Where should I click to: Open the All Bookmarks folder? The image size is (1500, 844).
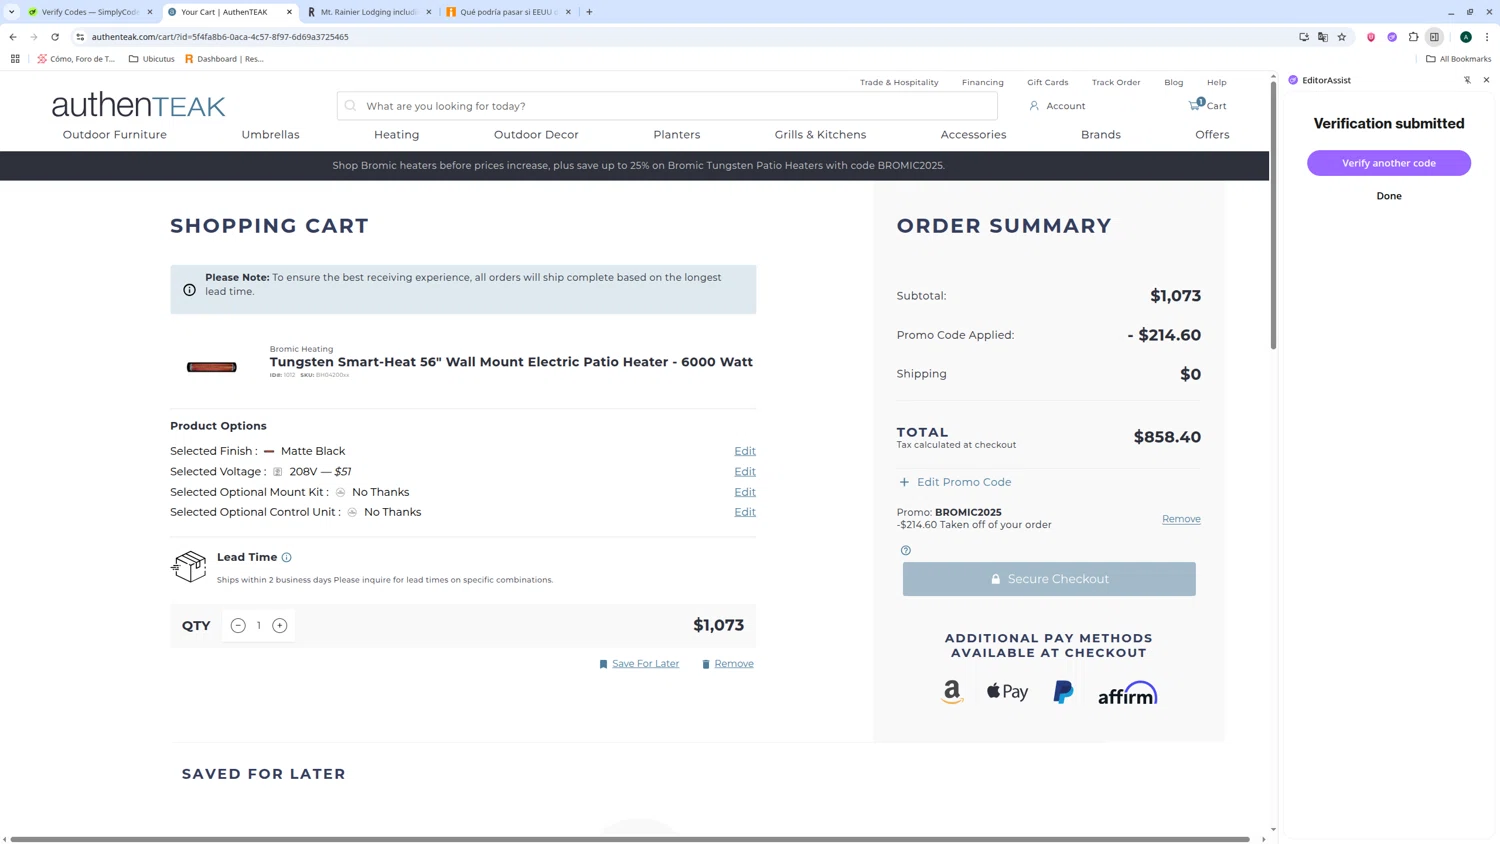1458,59
